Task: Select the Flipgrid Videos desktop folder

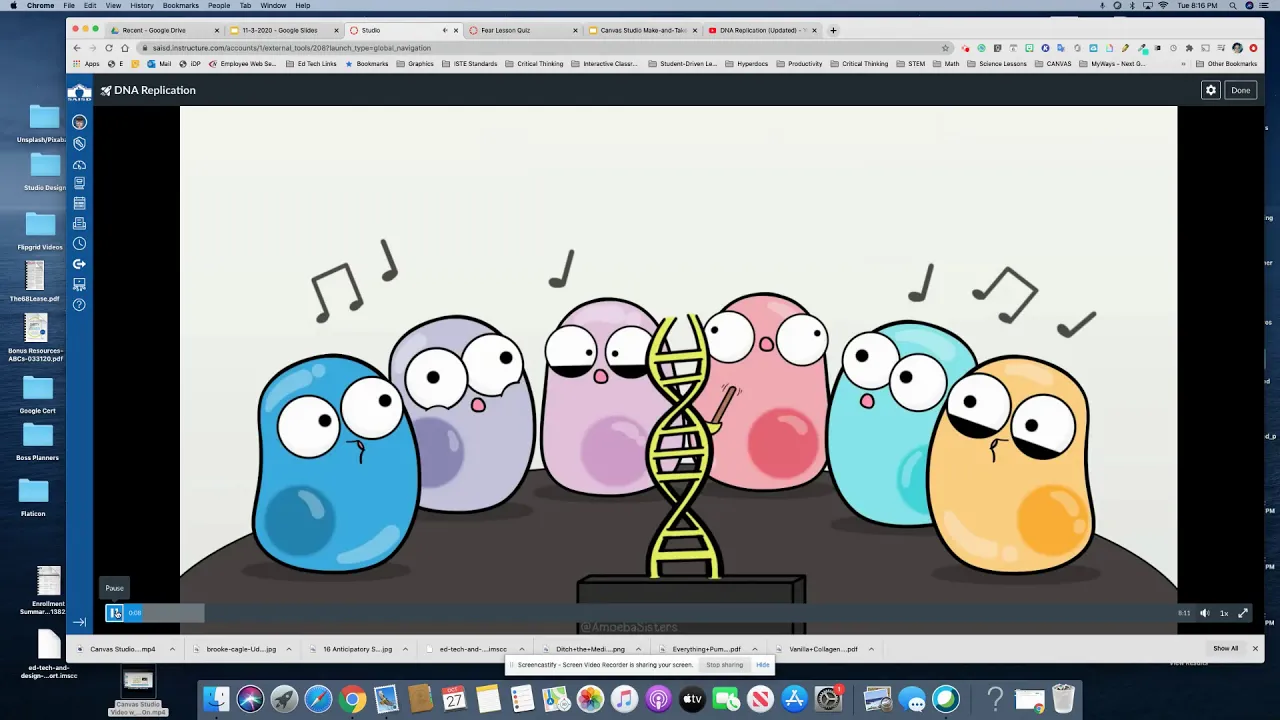Action: 40,231
